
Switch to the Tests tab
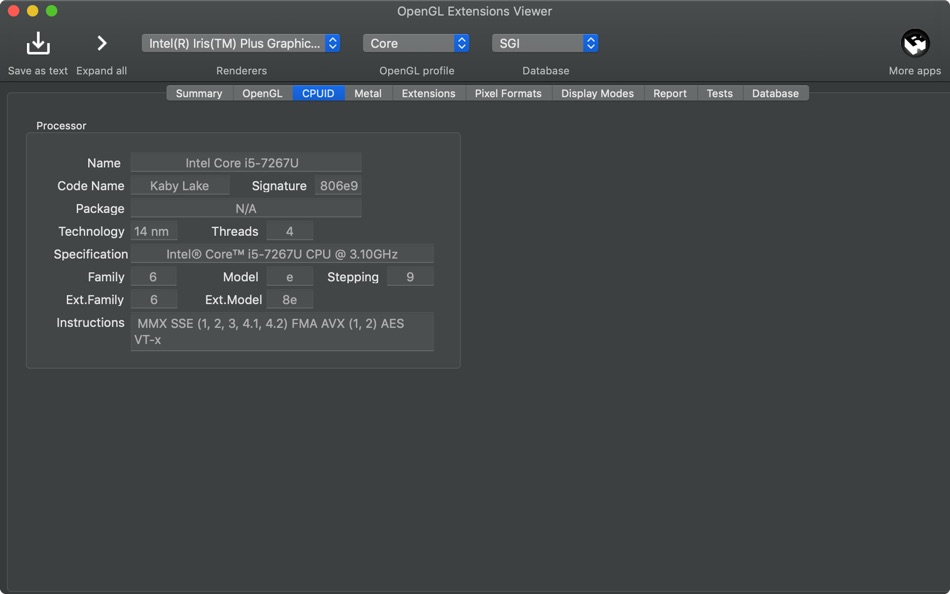720,93
